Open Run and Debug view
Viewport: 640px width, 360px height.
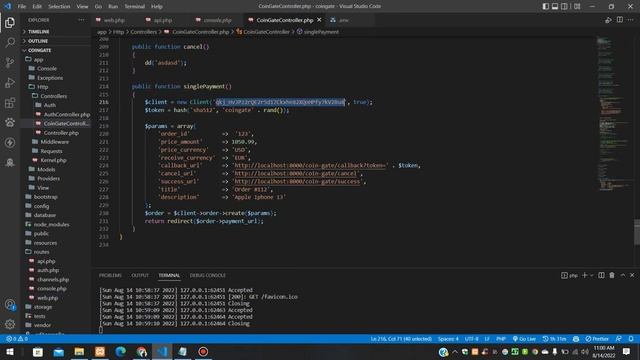pyautogui.click(x=10, y=82)
